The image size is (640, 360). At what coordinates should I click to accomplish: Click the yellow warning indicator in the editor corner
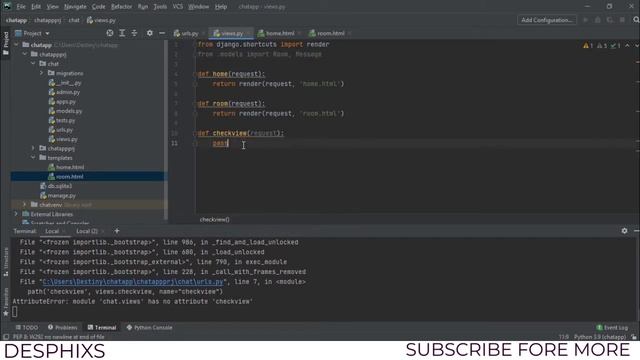pos(588,45)
